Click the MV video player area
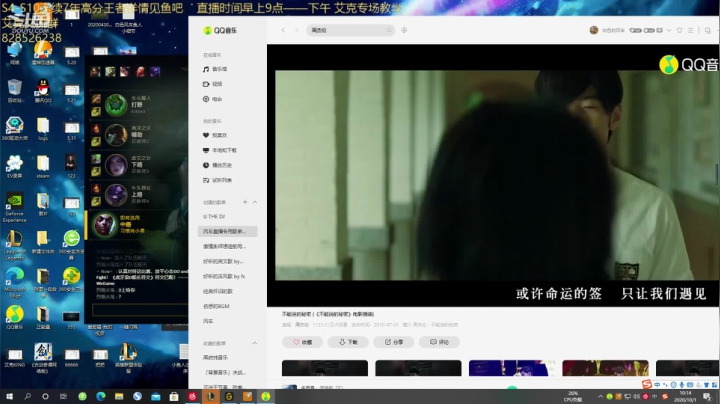 [493, 175]
